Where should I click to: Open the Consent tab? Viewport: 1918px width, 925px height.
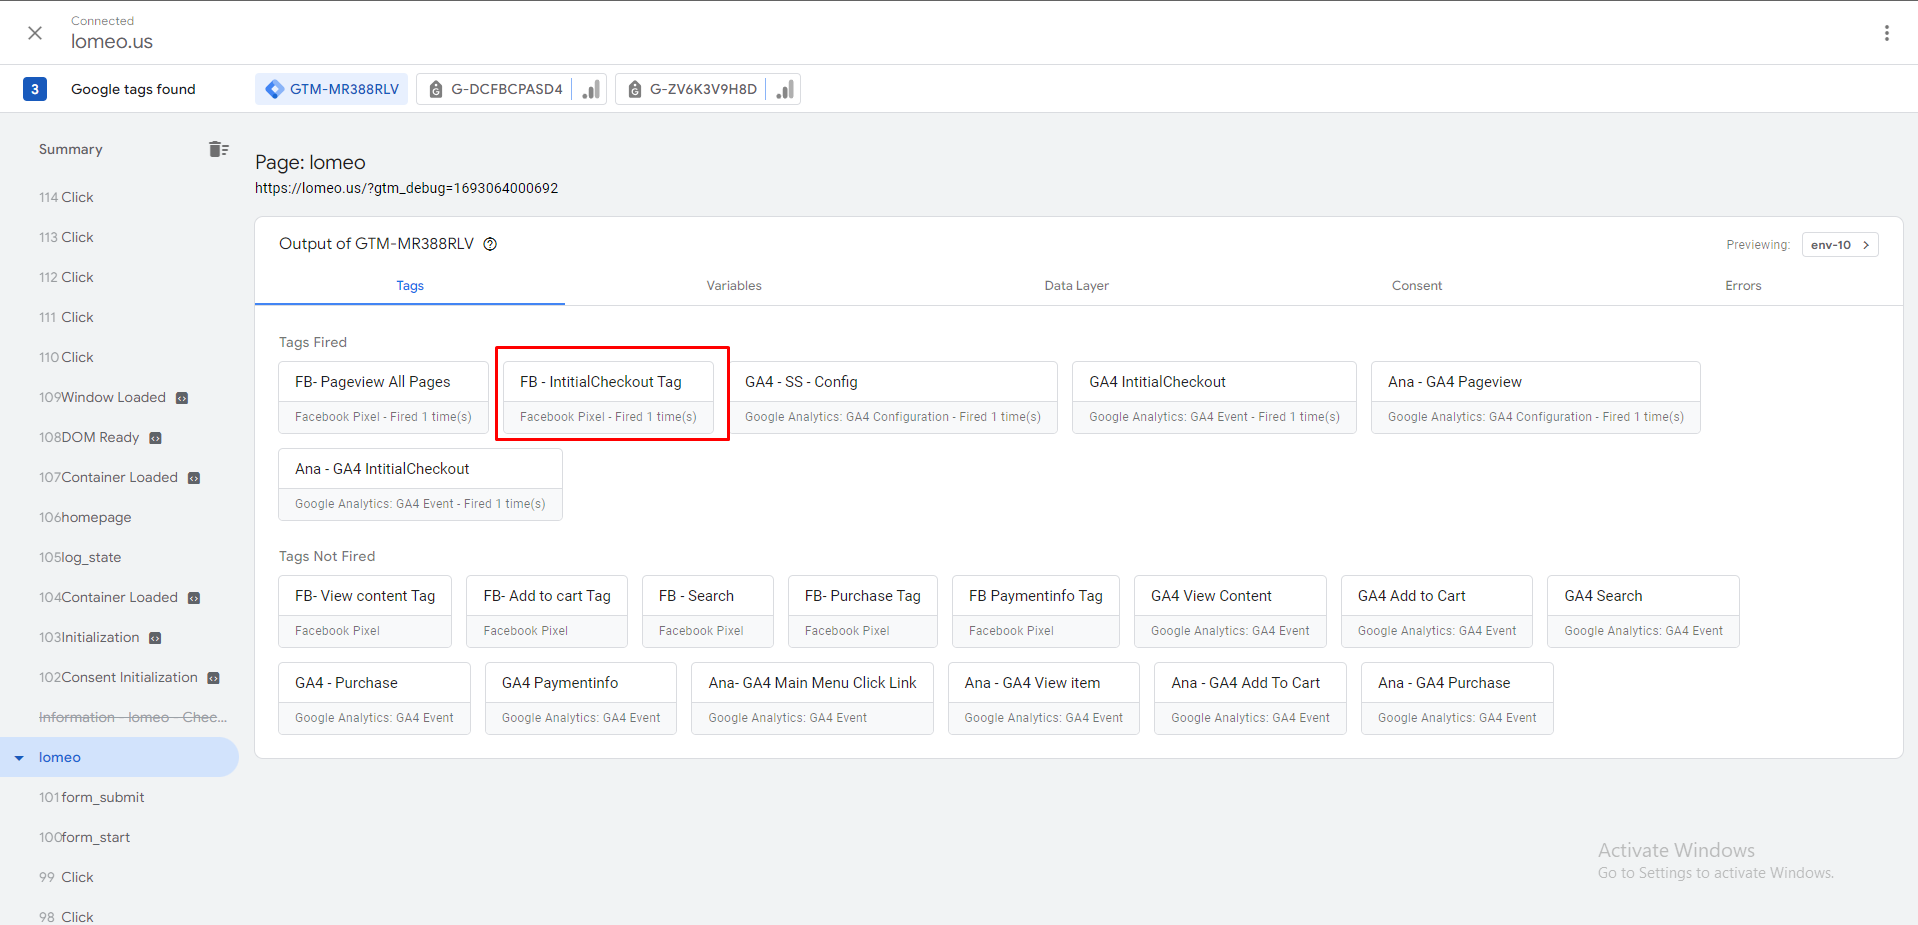[1416, 286]
